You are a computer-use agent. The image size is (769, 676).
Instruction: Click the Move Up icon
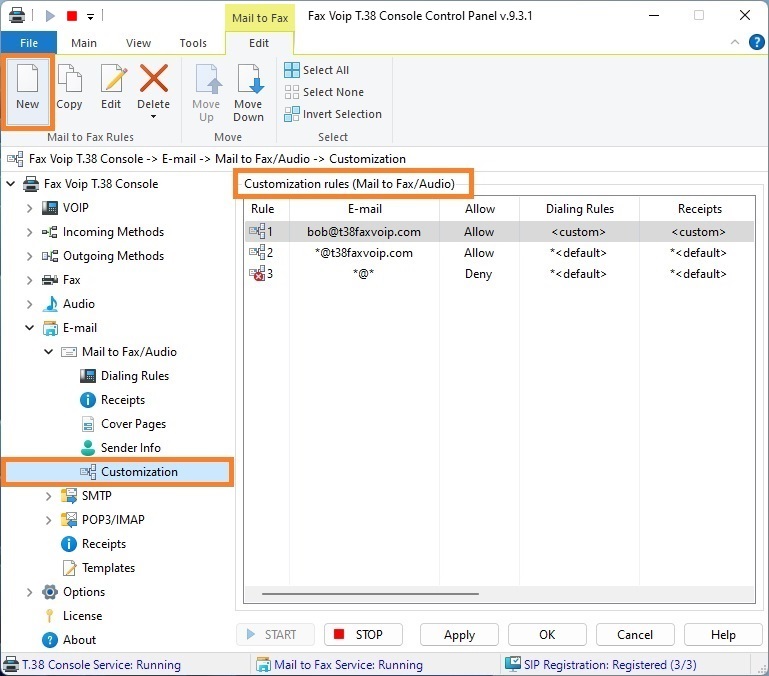[208, 78]
